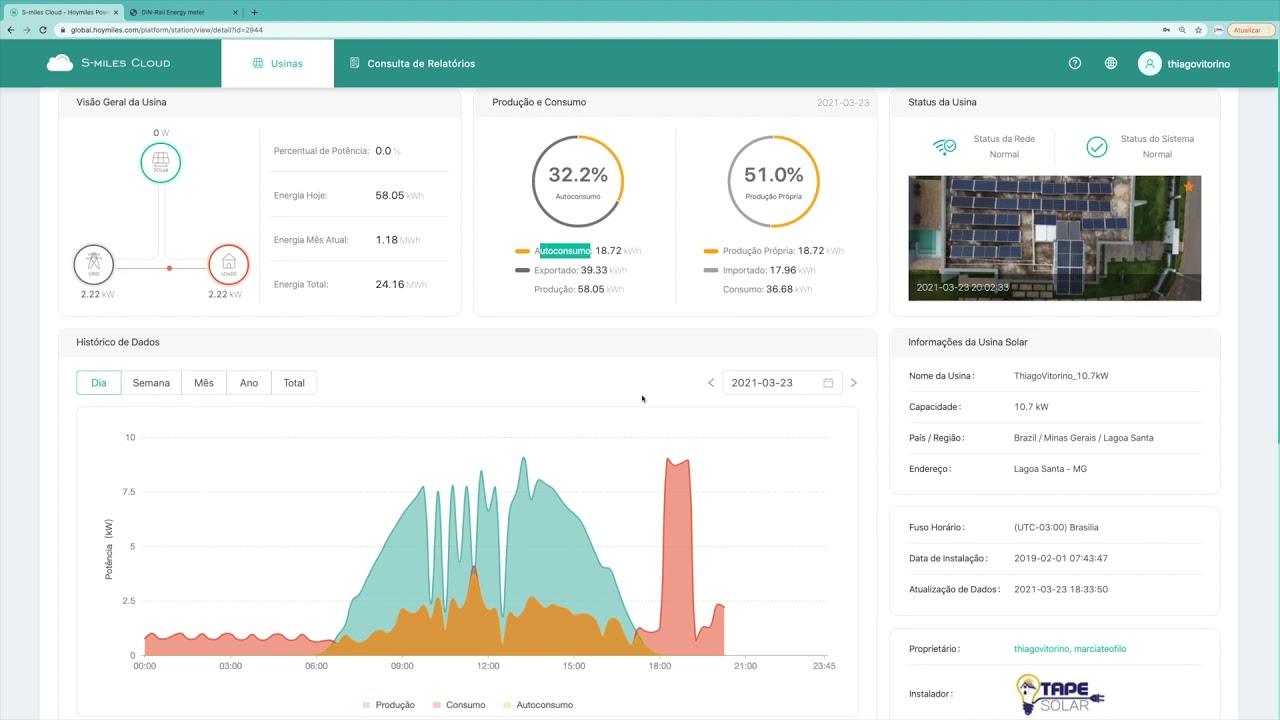This screenshot has height=720, width=1280.
Task: Open the date picker calendar field
Action: click(782, 383)
